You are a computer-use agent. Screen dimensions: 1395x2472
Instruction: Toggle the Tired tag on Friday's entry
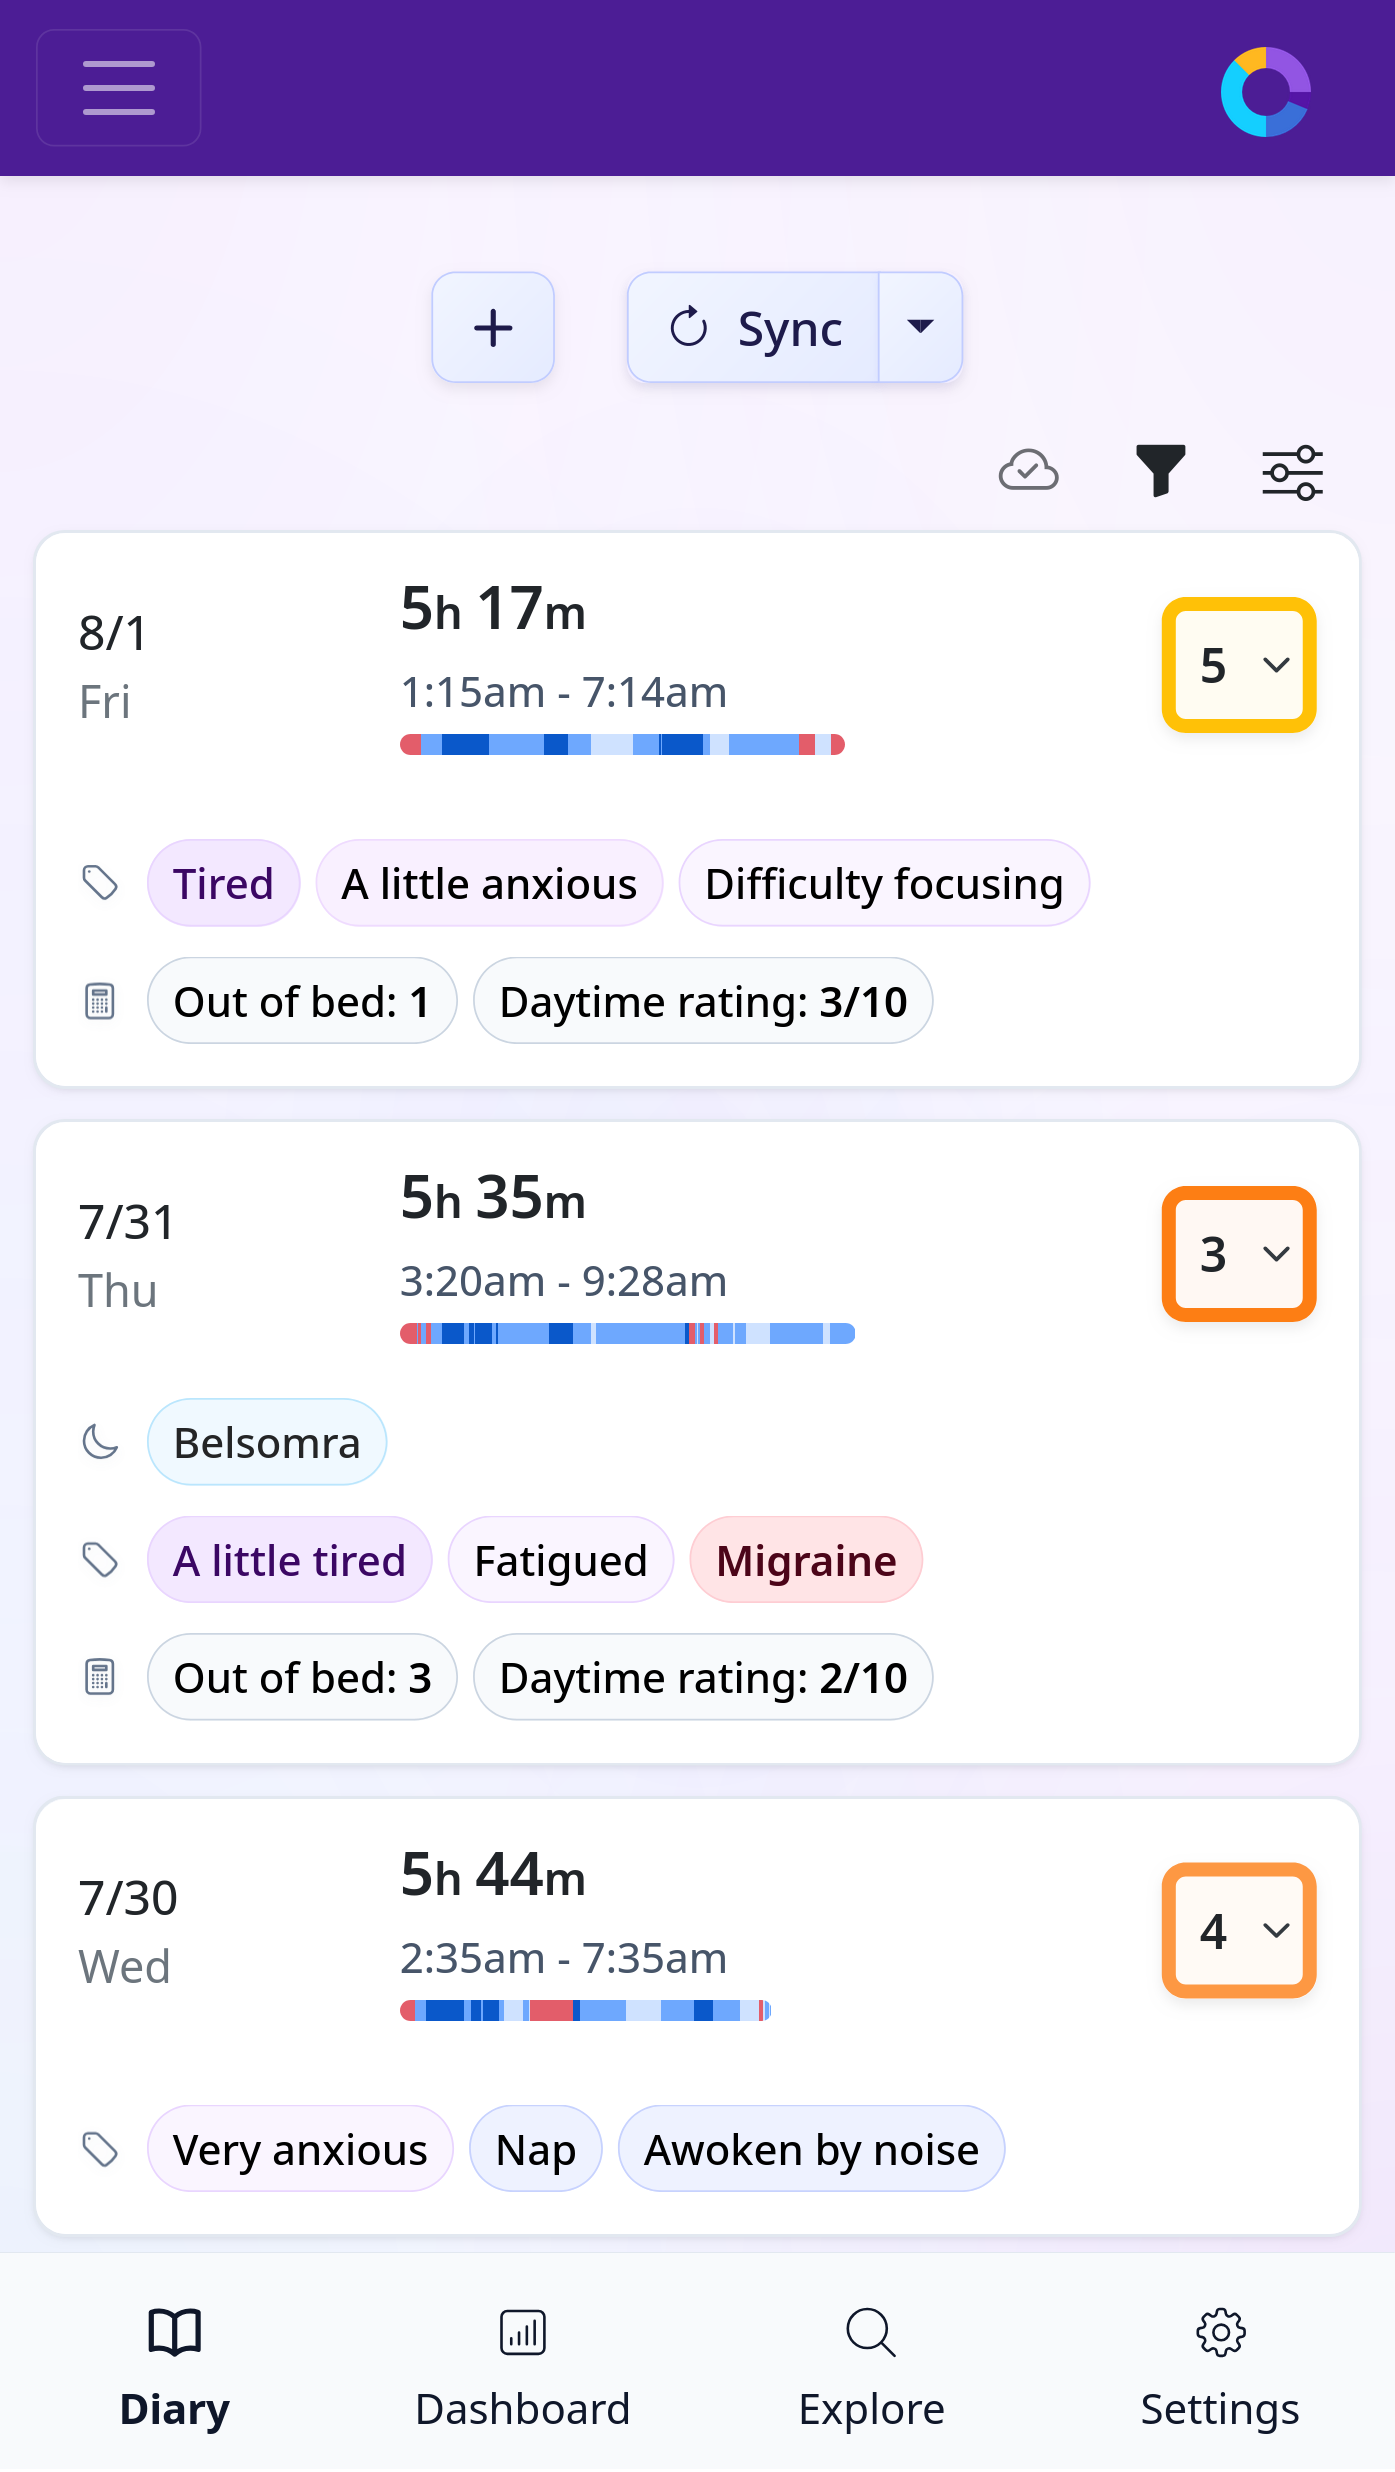(x=223, y=882)
